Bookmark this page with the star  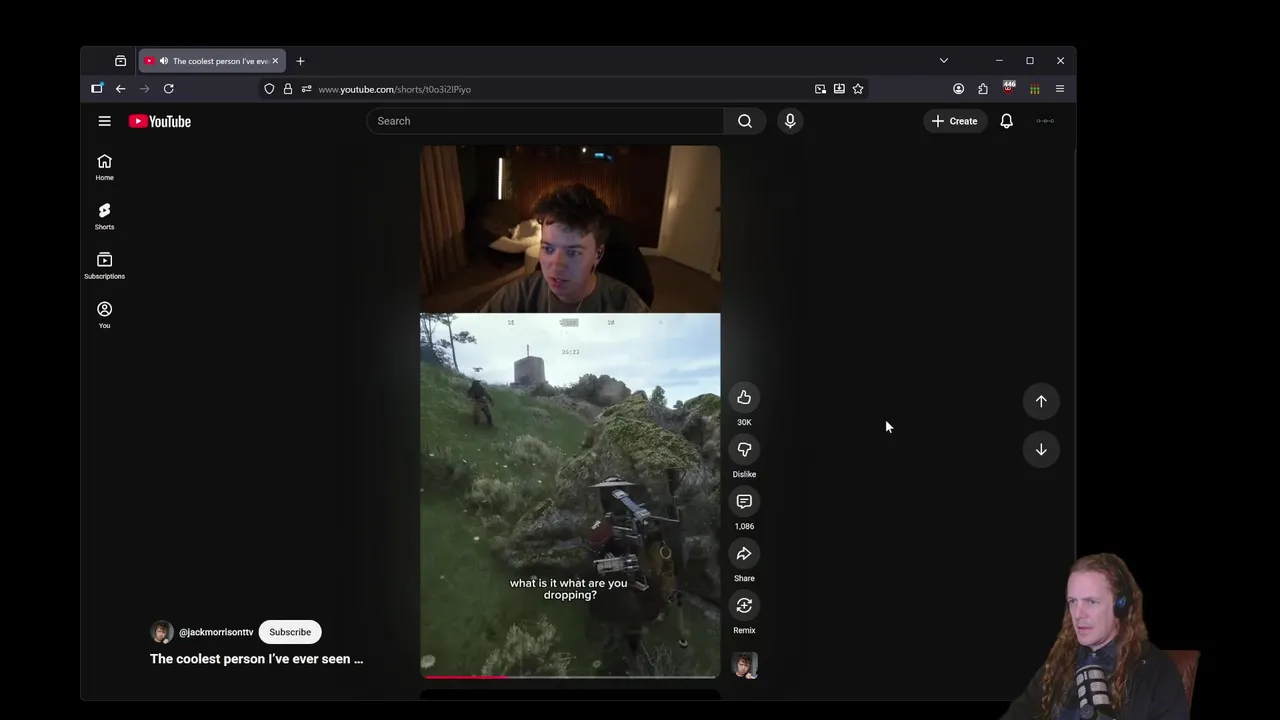(858, 89)
